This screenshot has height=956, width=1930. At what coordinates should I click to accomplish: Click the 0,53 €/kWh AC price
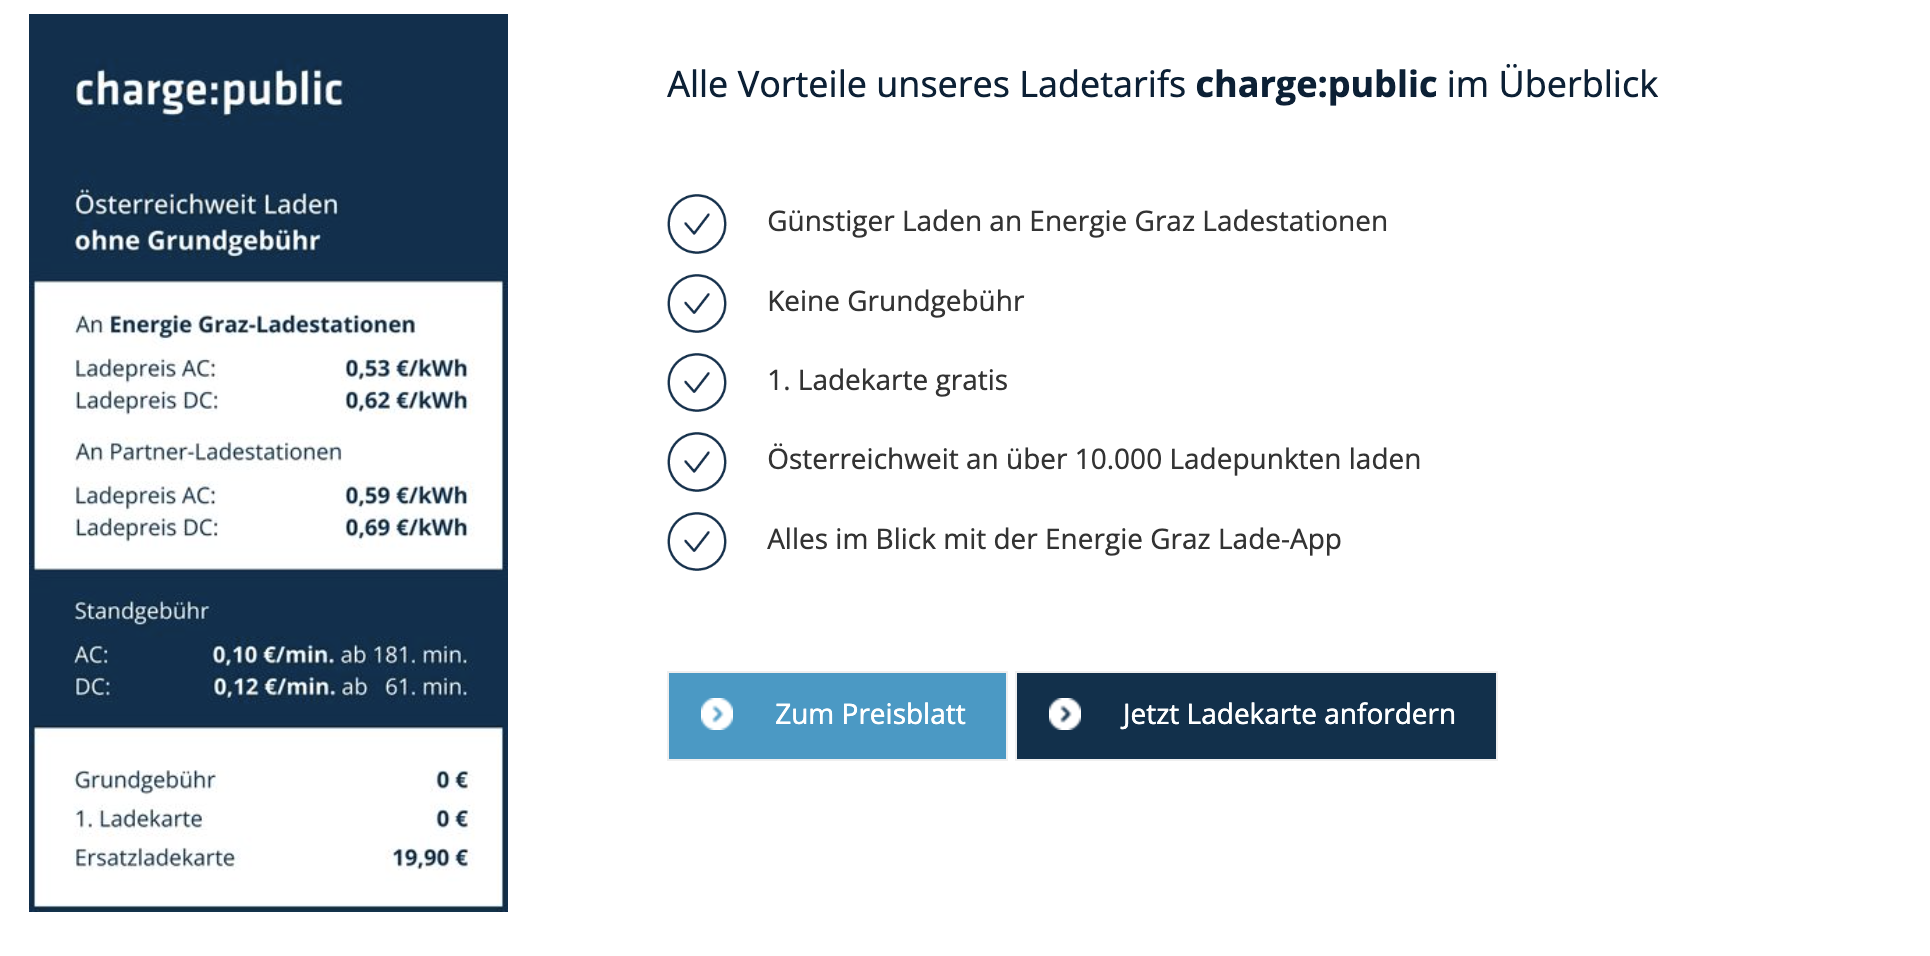405,368
